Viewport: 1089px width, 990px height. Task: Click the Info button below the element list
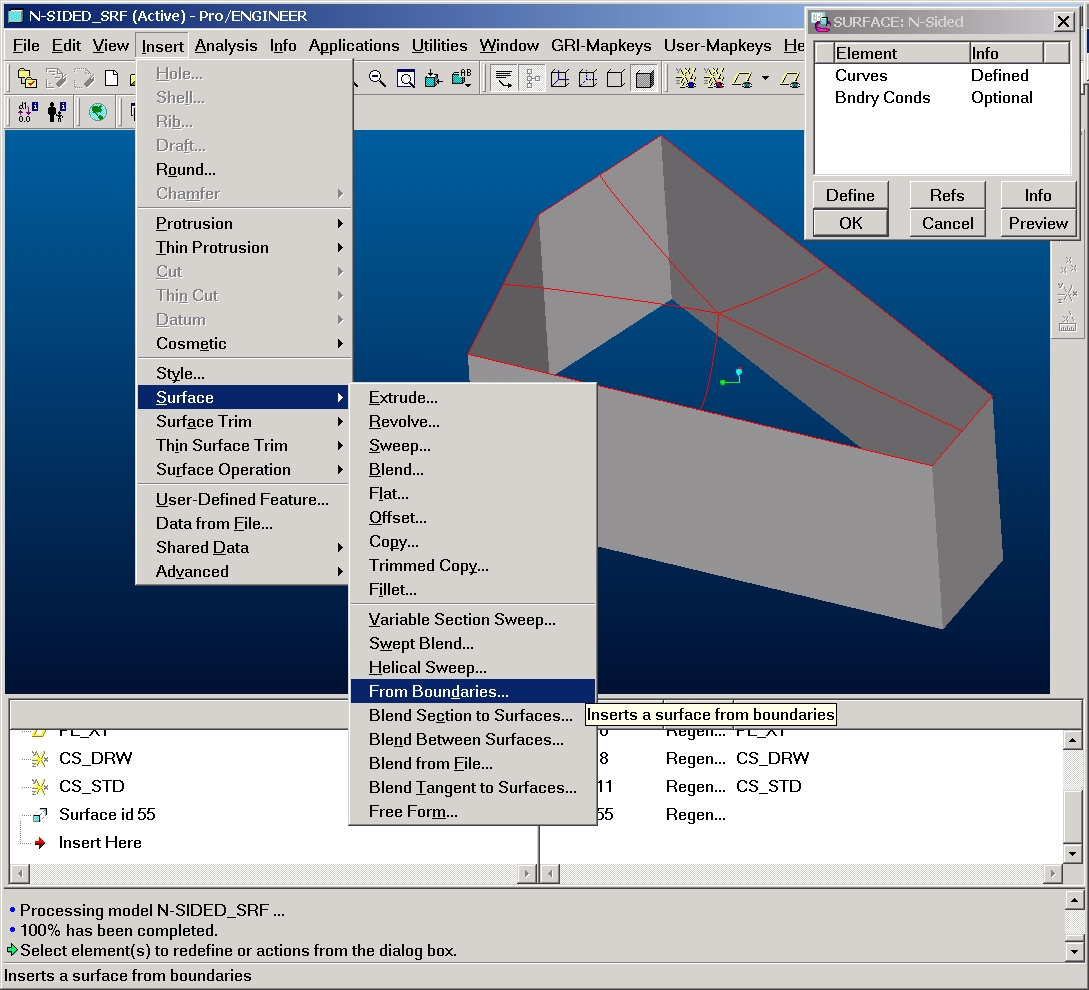[x=1038, y=195]
